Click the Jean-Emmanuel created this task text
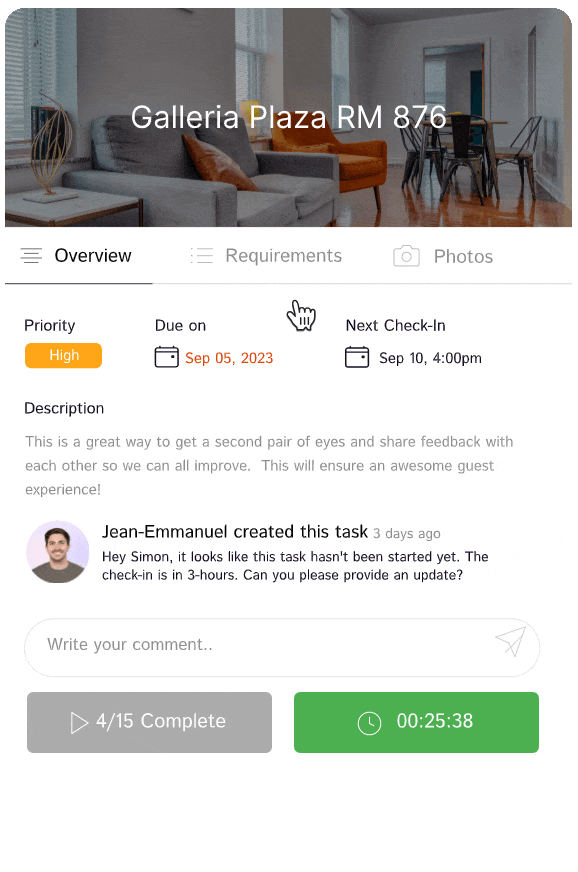This screenshot has height=872, width=578. click(235, 532)
